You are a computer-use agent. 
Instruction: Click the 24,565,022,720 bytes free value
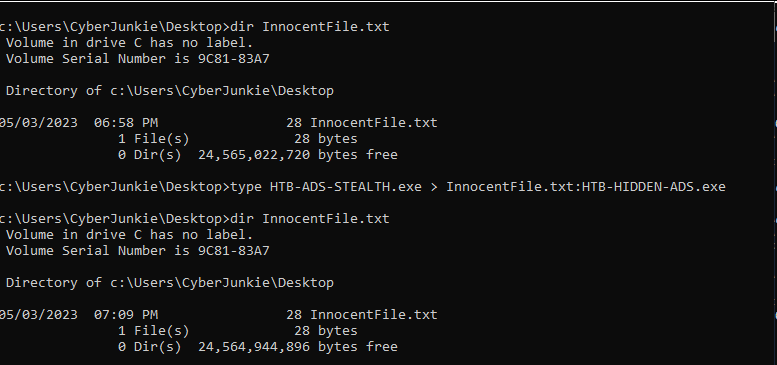tap(298, 155)
